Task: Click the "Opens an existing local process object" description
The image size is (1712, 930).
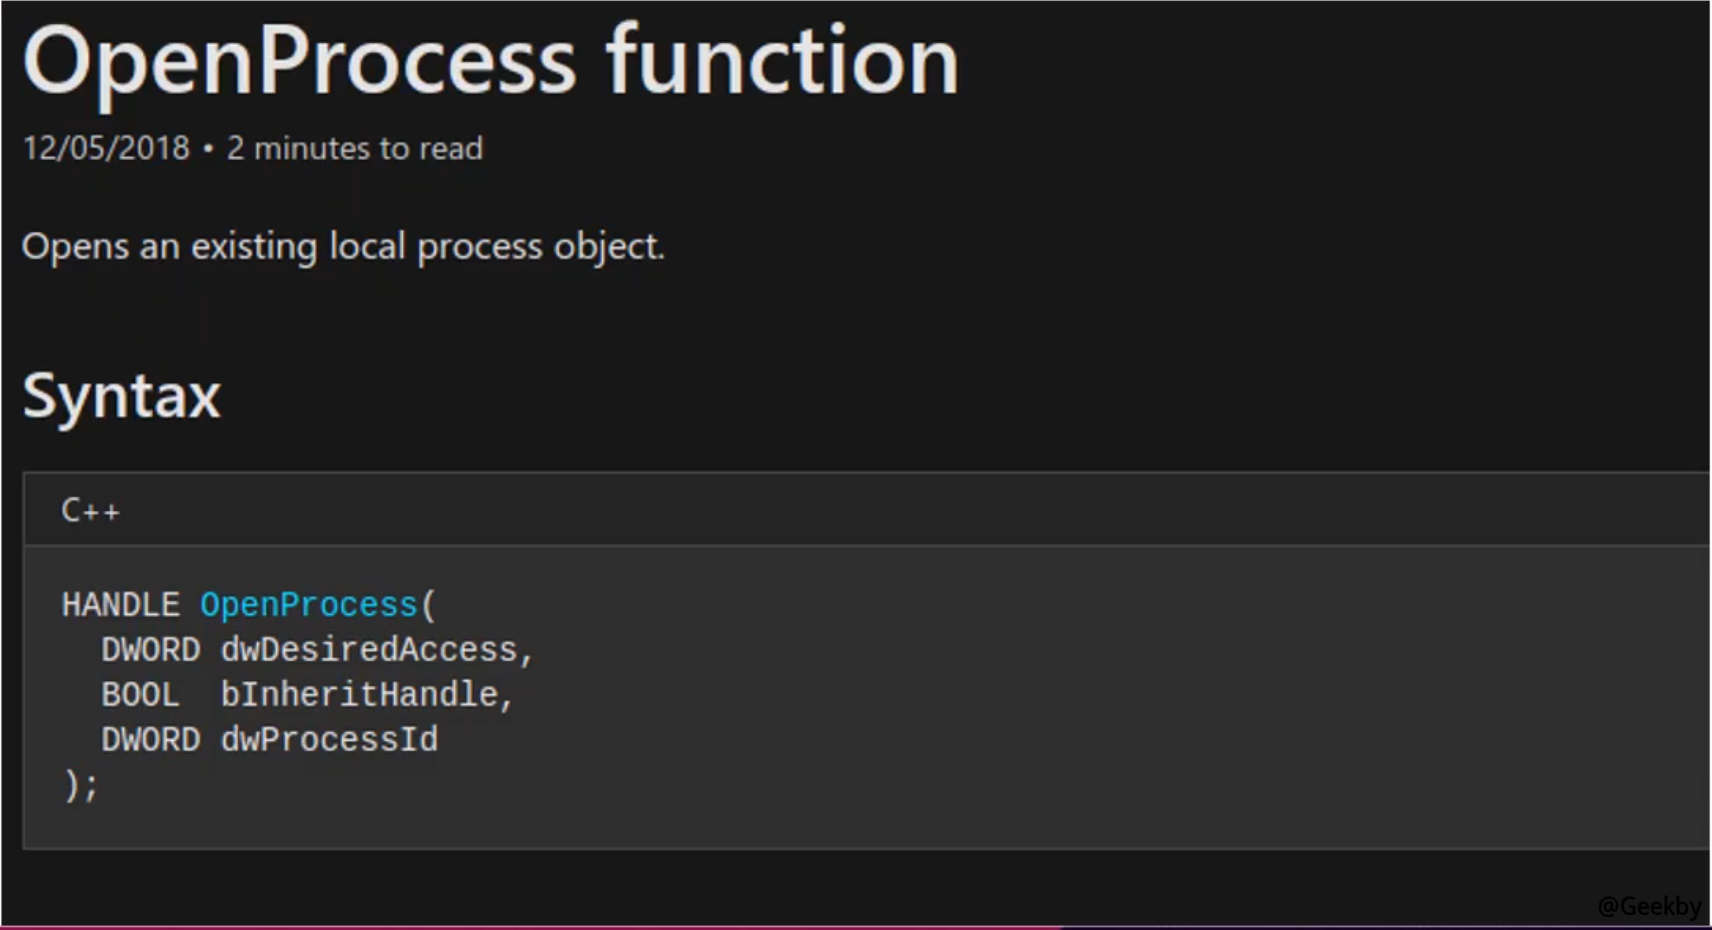Action: tap(343, 246)
